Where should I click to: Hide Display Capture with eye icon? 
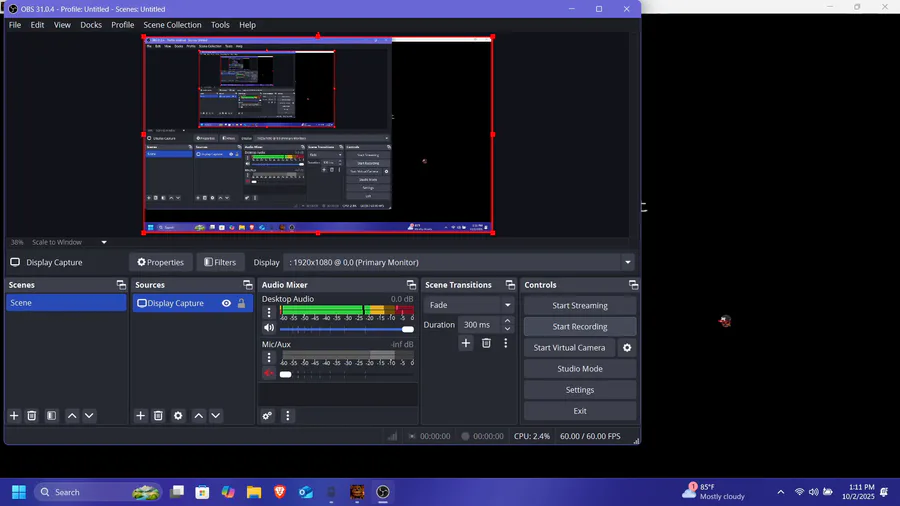pos(226,303)
